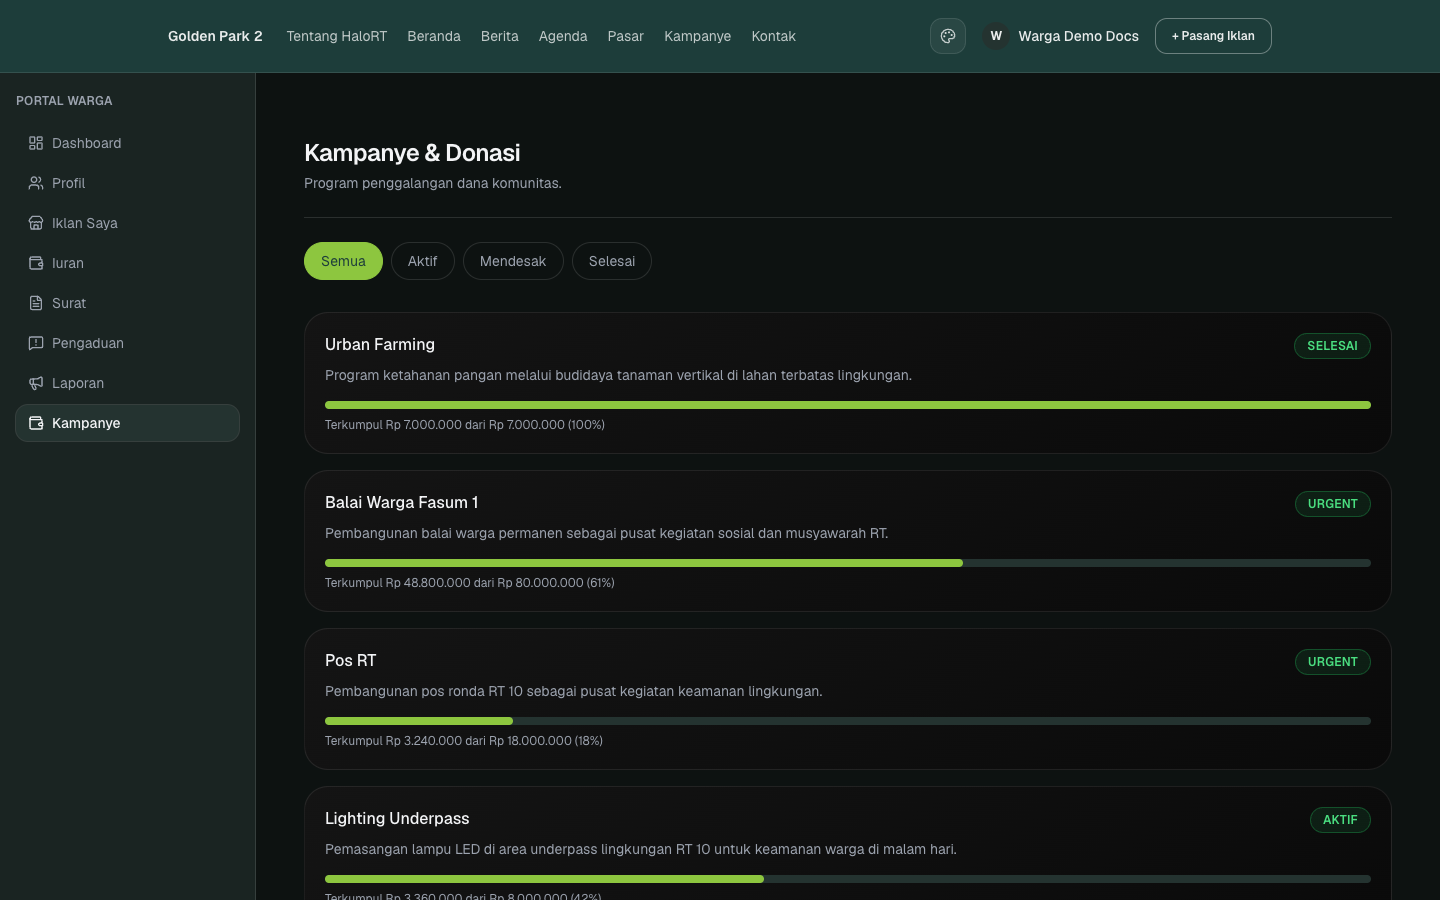Open Kontak in top navigation

[774, 36]
